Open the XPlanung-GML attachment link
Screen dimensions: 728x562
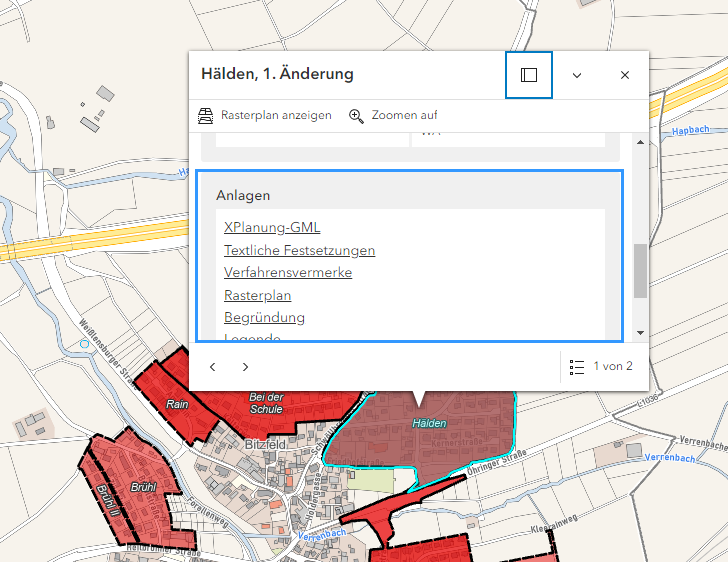[x=272, y=228]
